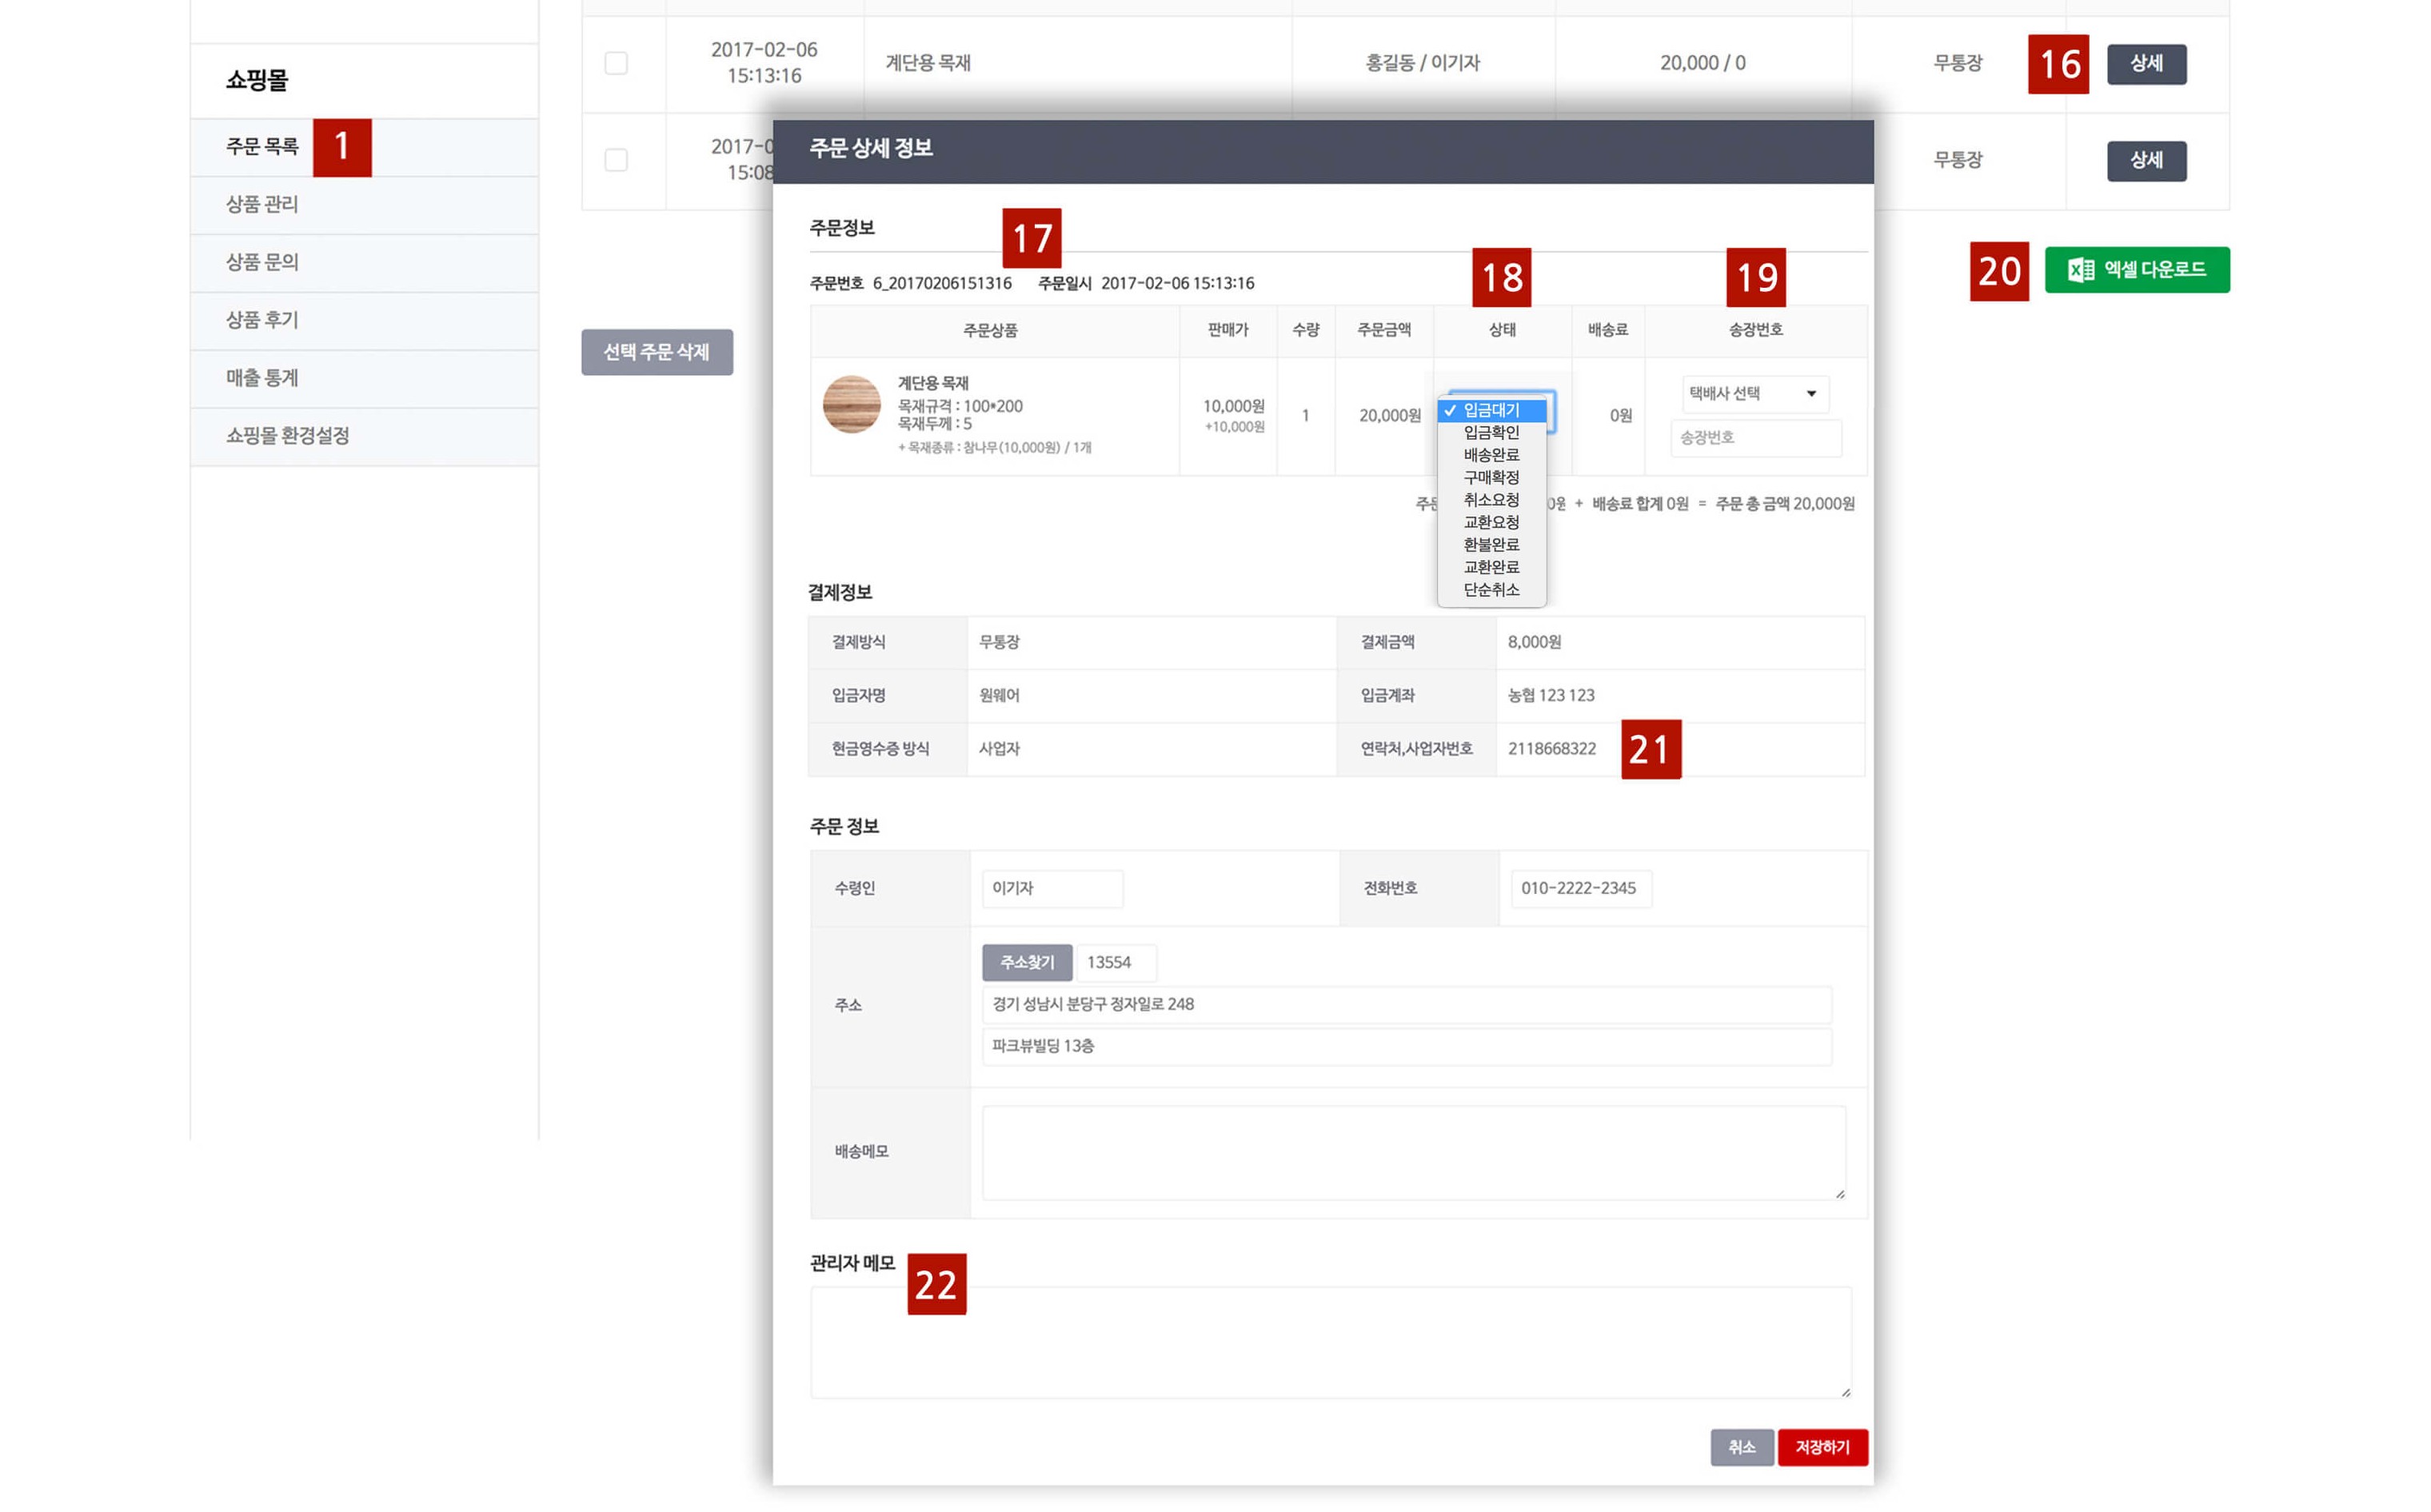Click 상세 button on second order row

coord(2146,161)
